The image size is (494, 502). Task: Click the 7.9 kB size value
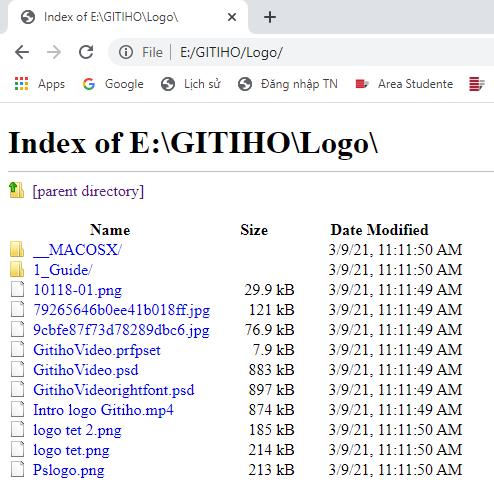point(274,350)
